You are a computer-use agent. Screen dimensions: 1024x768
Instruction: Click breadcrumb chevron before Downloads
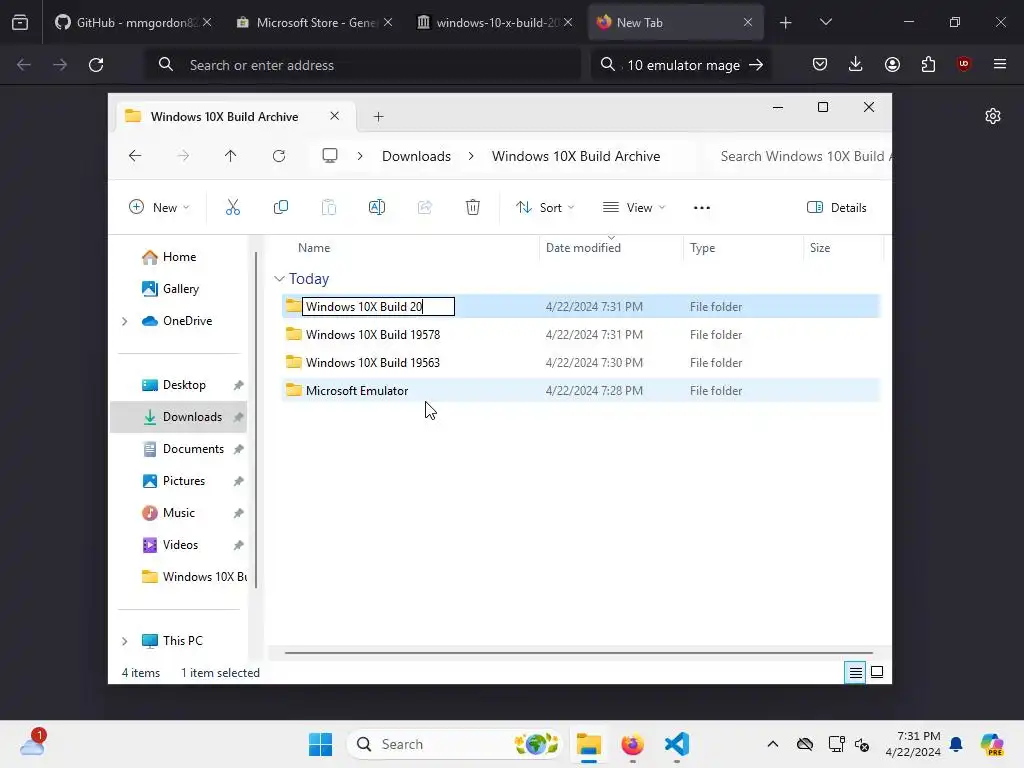point(360,156)
